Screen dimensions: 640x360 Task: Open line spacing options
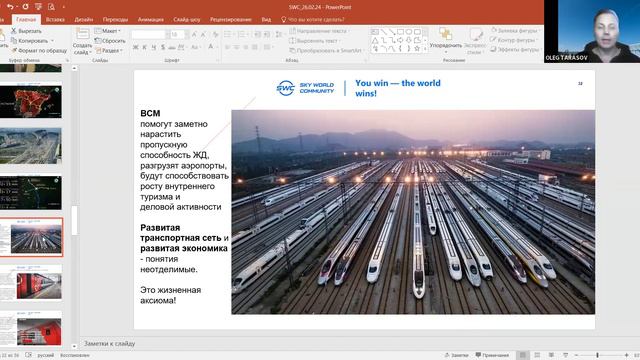(x=279, y=35)
